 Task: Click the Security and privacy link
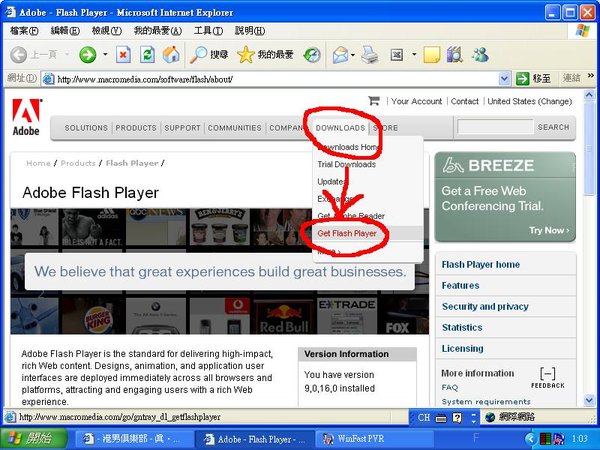485,307
